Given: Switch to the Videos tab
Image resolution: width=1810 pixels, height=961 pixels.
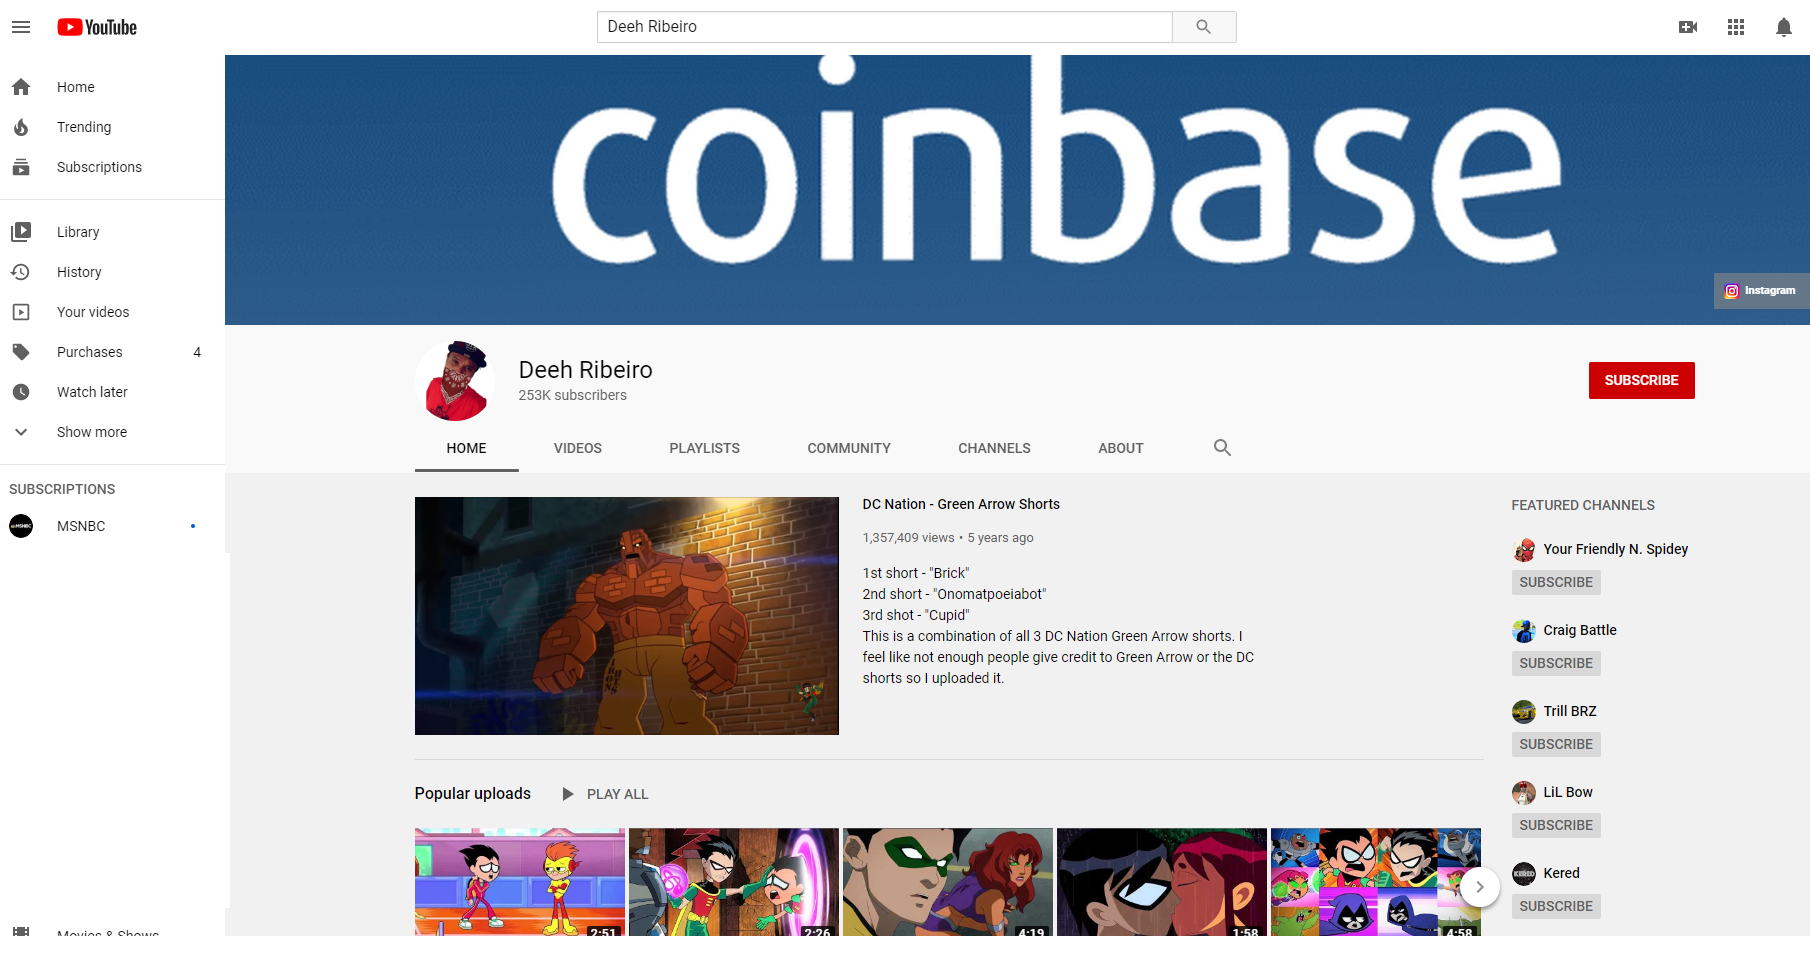Looking at the screenshot, I should (578, 448).
